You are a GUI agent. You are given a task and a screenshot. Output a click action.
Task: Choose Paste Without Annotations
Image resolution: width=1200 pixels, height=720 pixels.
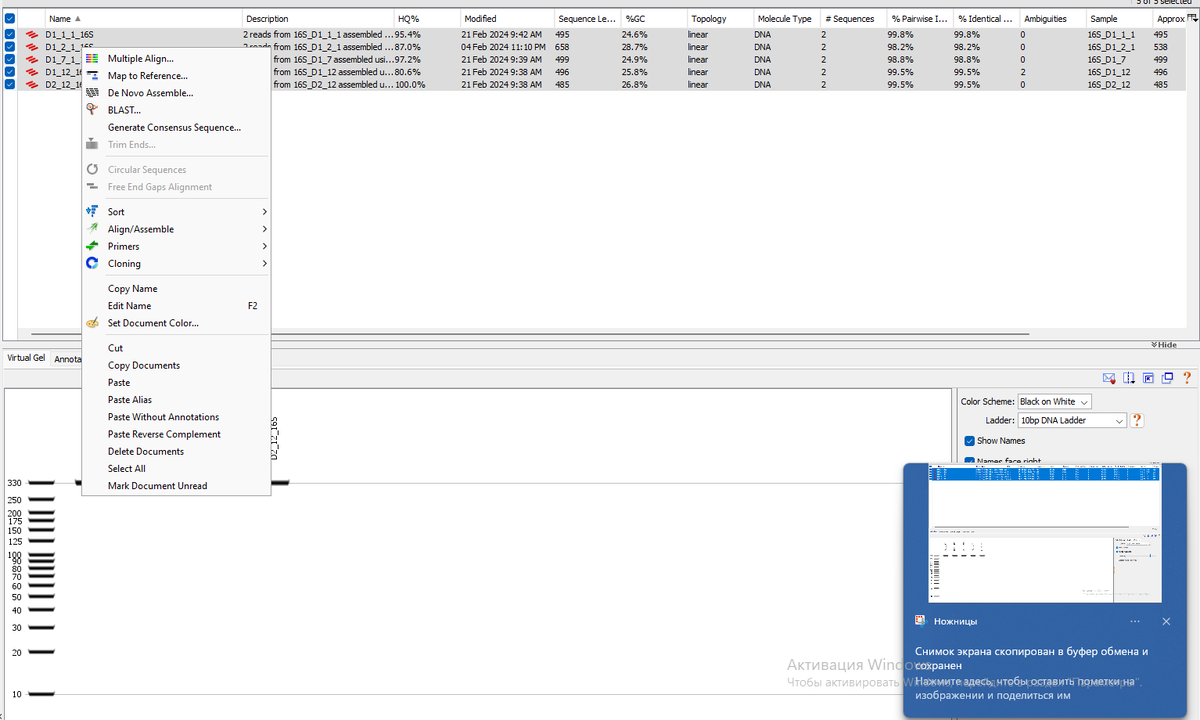tap(176, 416)
